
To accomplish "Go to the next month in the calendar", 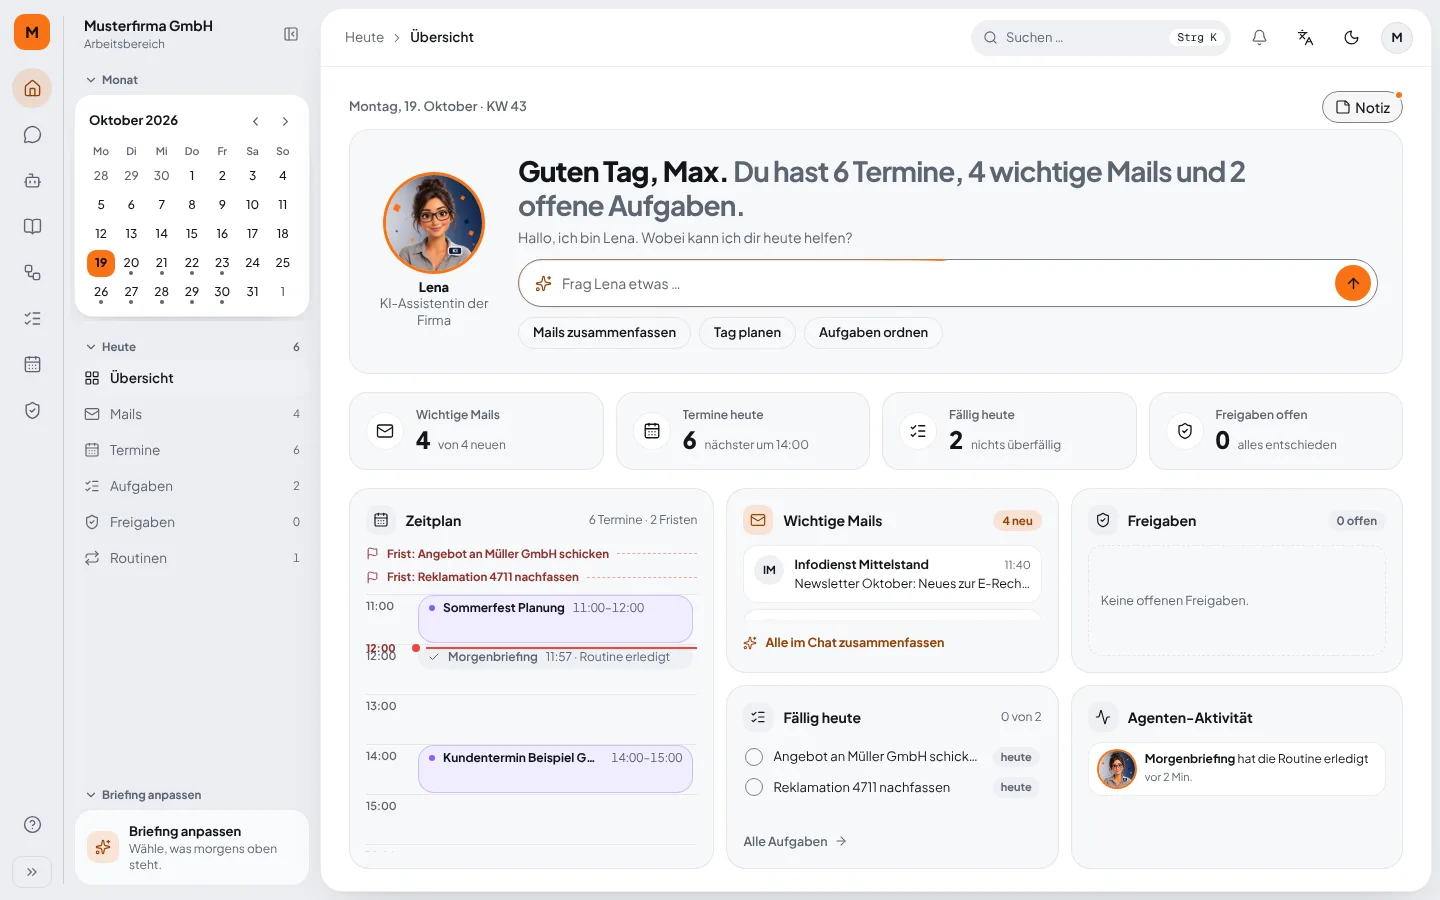I will click(285, 121).
